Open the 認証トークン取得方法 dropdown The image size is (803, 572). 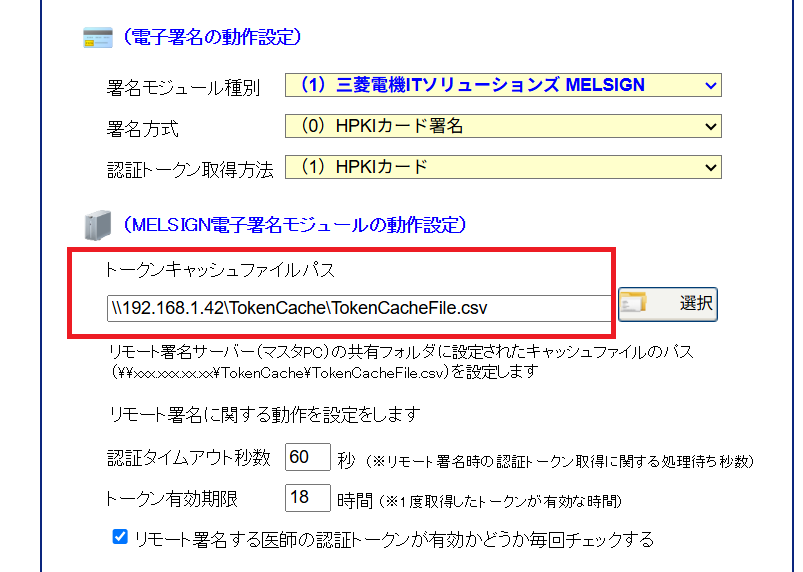pos(503,167)
